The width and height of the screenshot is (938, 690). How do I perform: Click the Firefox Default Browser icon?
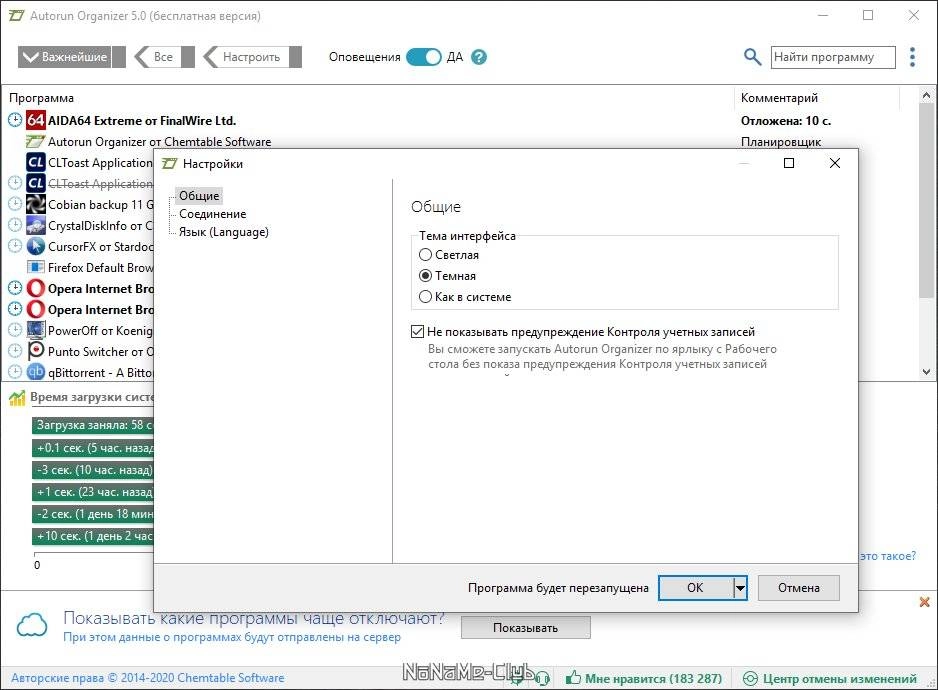point(35,267)
